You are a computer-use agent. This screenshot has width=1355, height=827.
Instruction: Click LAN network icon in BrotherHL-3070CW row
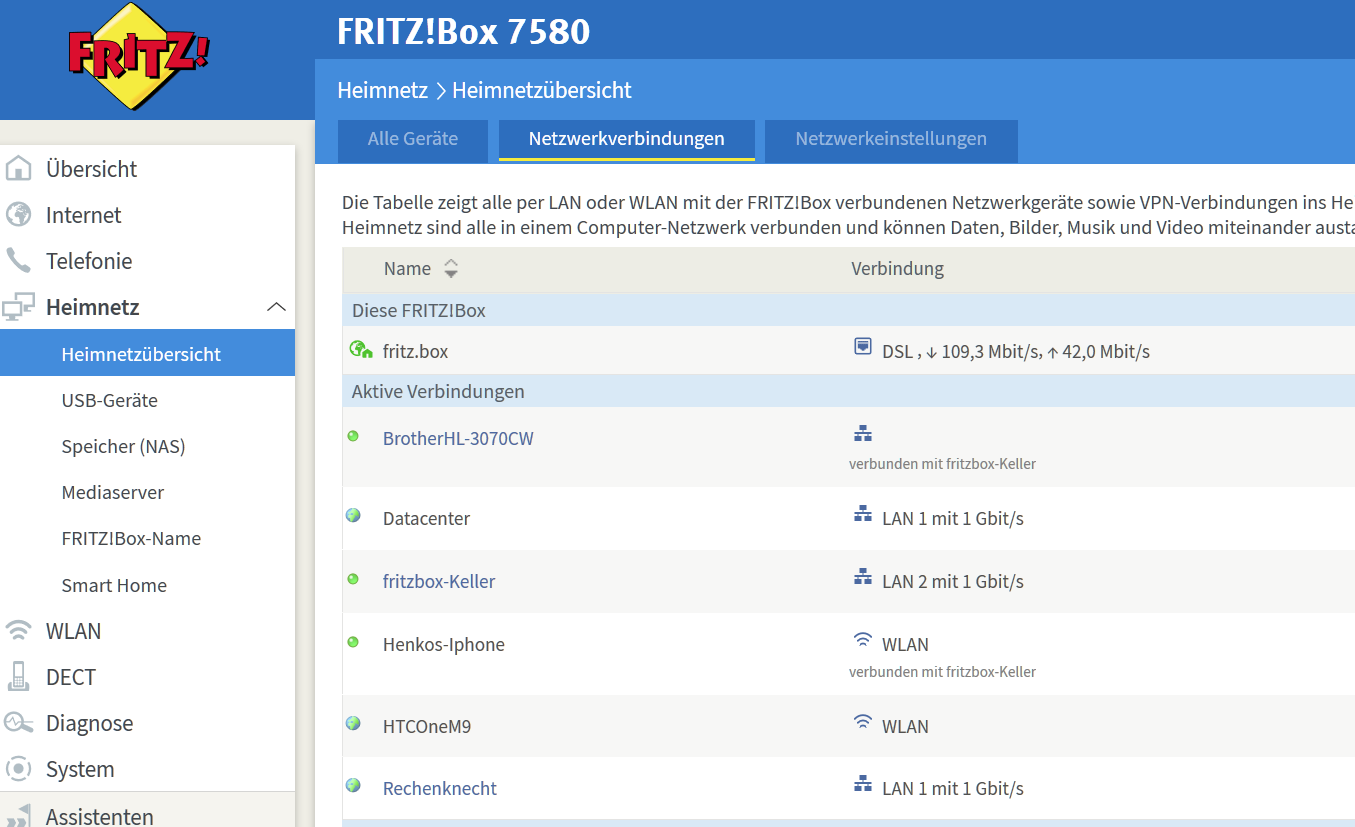862,434
